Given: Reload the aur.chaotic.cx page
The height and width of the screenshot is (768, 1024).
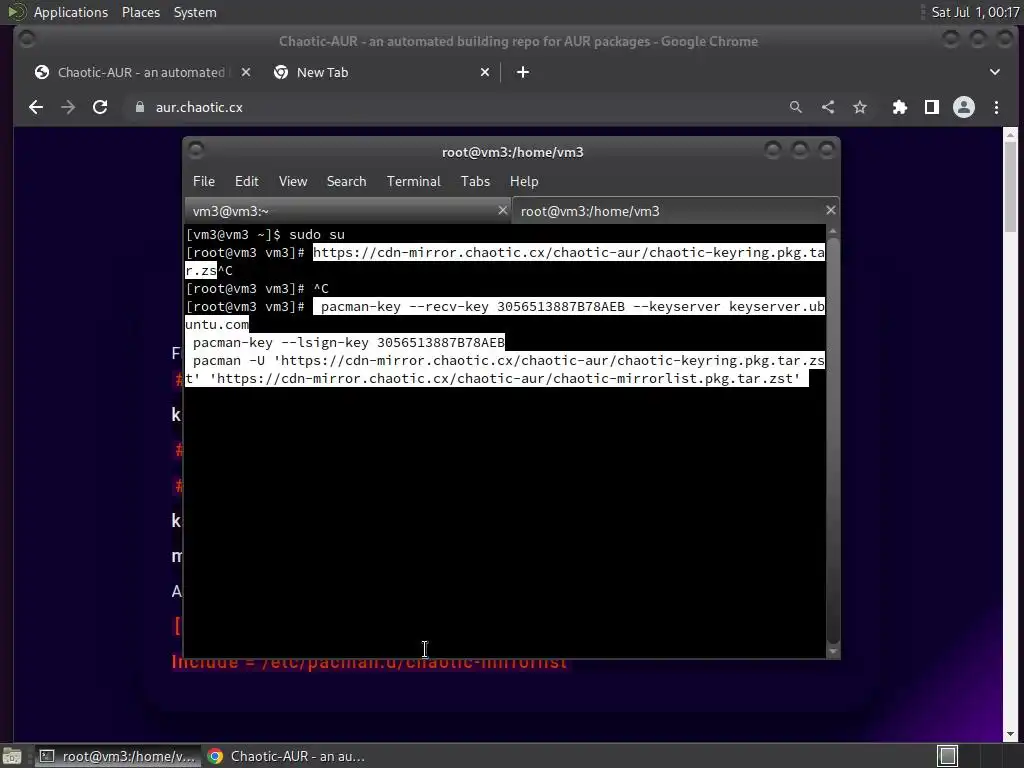Looking at the screenshot, I should pyautogui.click(x=100, y=107).
